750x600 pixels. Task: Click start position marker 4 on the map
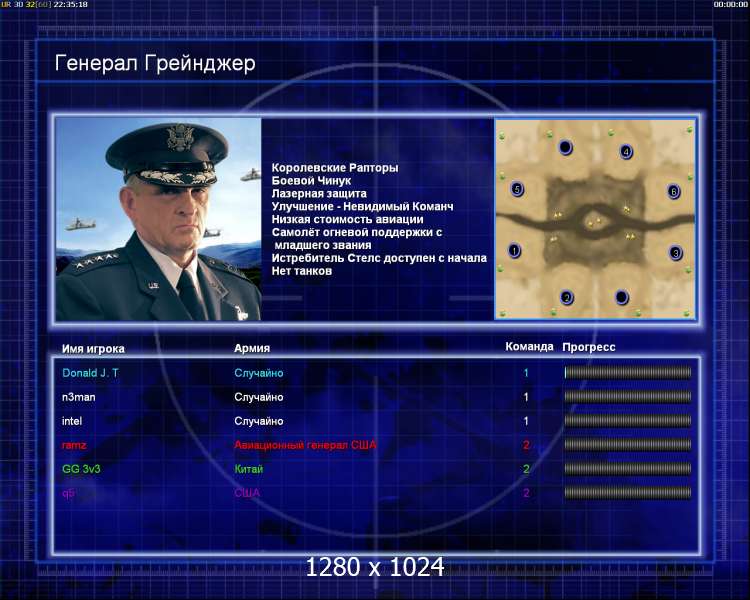[626, 152]
